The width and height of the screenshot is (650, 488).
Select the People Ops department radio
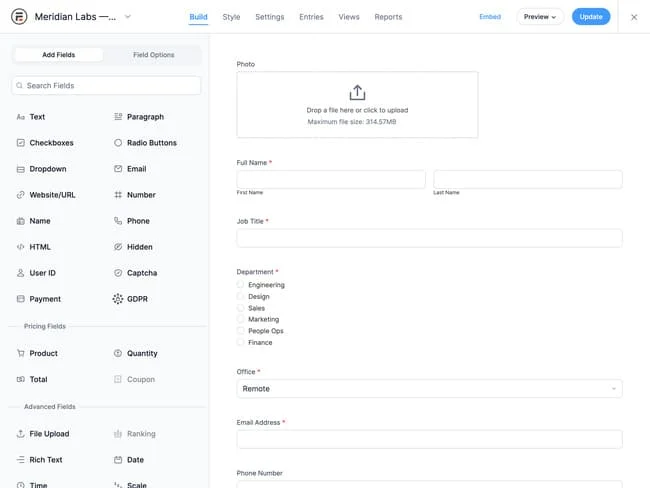[x=240, y=330]
